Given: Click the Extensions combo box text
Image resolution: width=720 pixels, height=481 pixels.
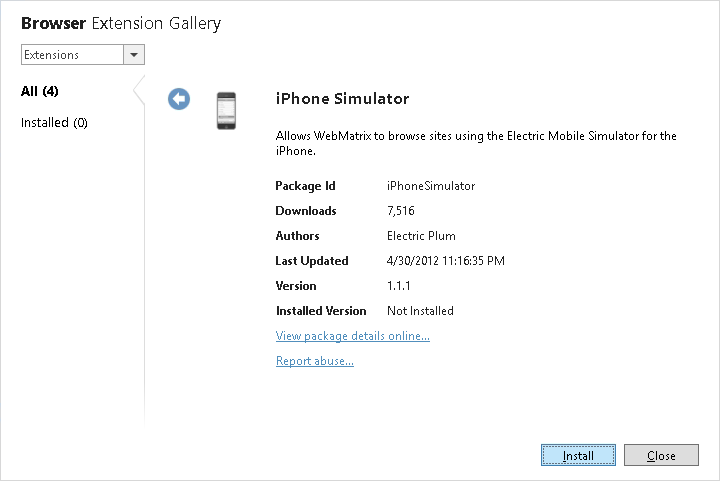Looking at the screenshot, I should (71, 55).
